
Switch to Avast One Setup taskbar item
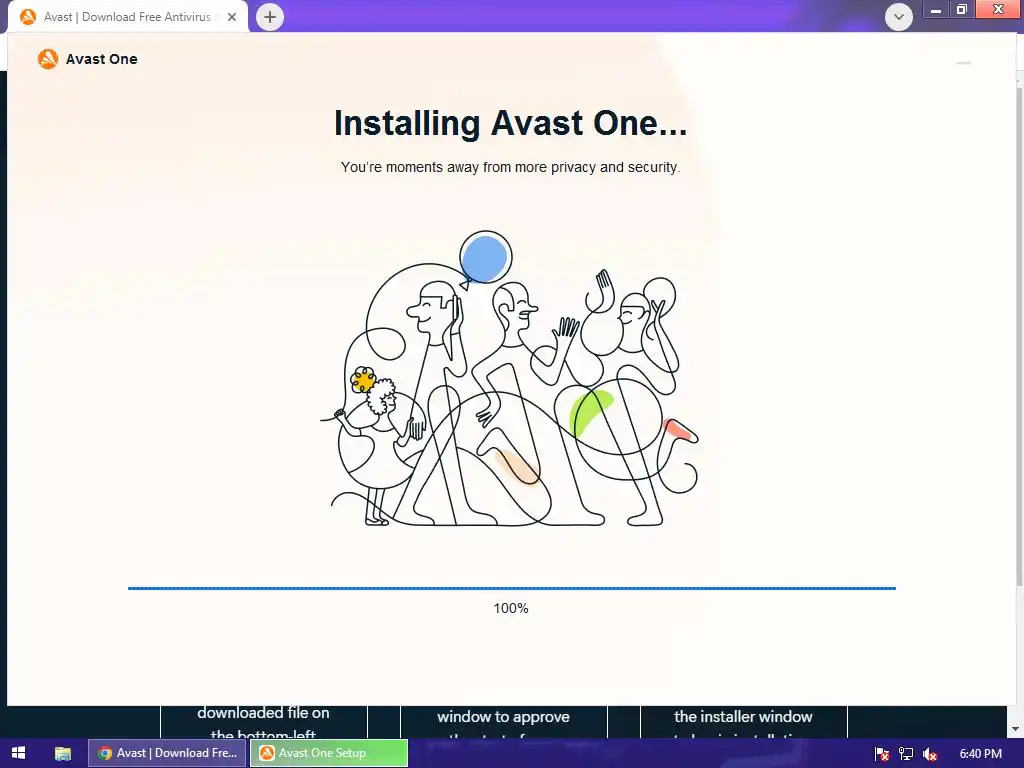pyautogui.click(x=329, y=753)
